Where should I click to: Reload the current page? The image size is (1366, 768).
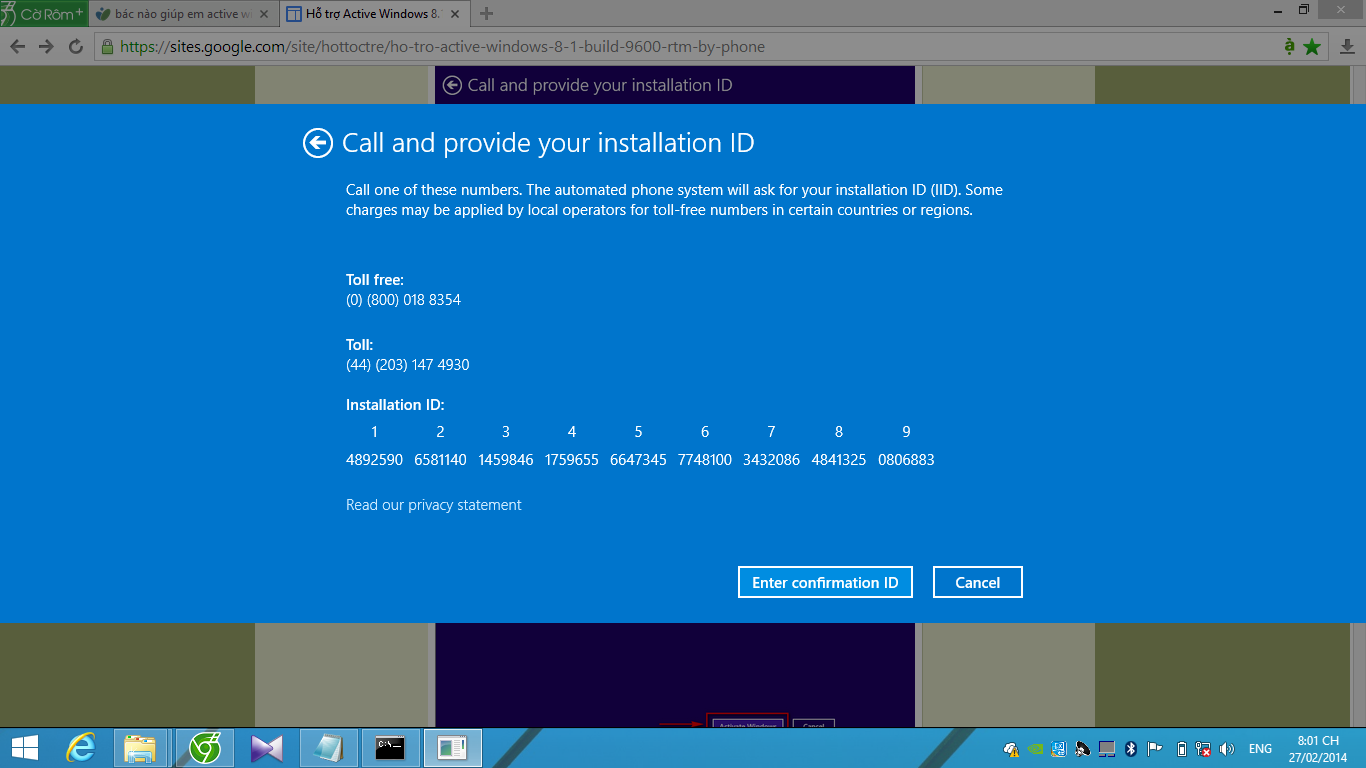pyautogui.click(x=76, y=46)
